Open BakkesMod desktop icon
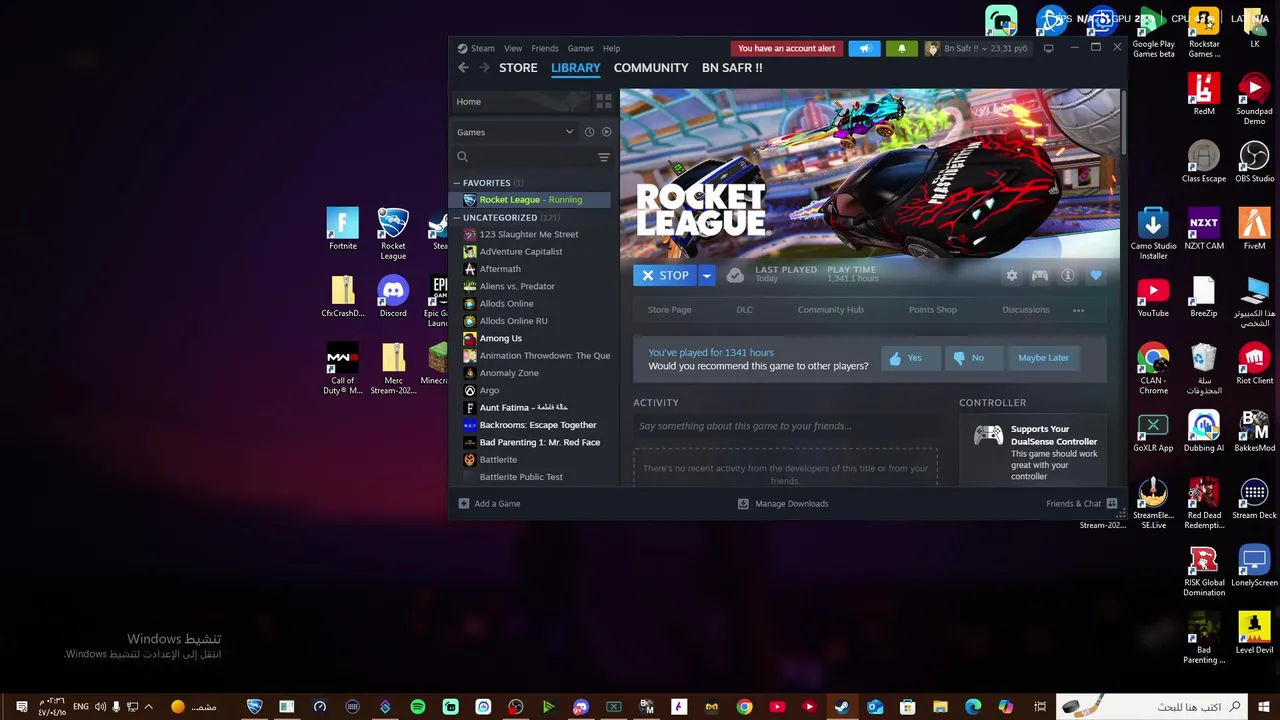This screenshot has height=720, width=1280. (x=1254, y=431)
